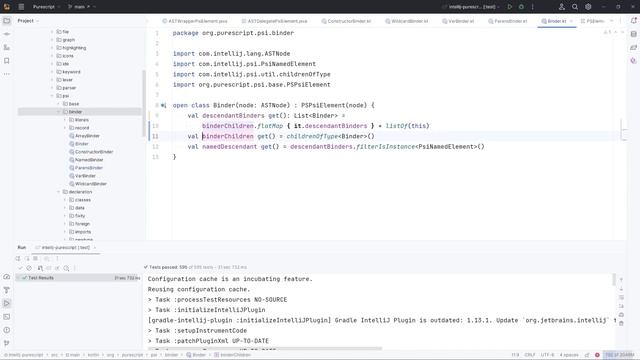Switch to ParensBinder.kt tab

[x=508, y=21]
